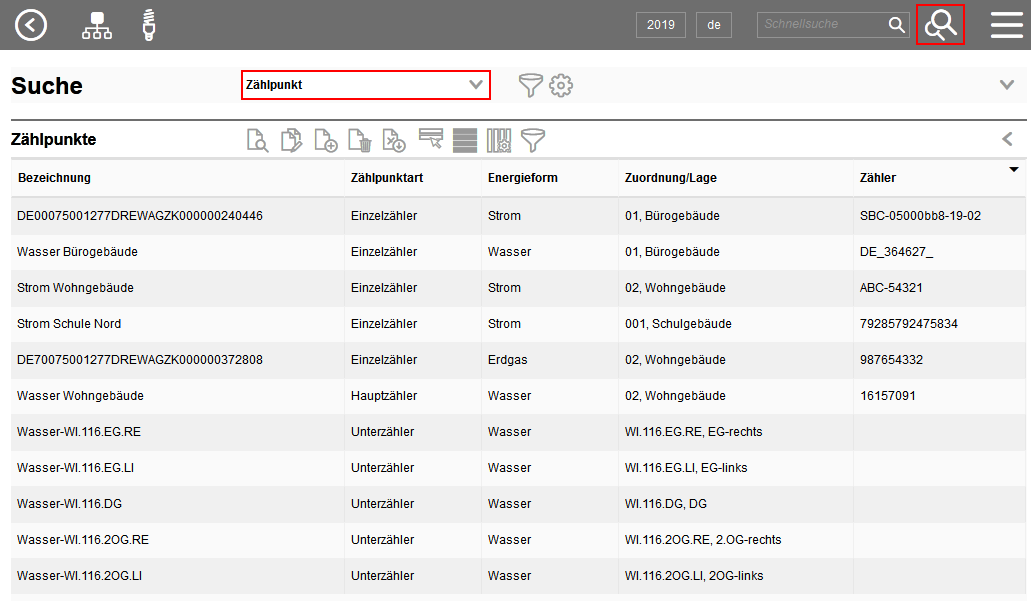1031x601 pixels.
Task: Add a new Zählpunkt record
Action: (326, 140)
